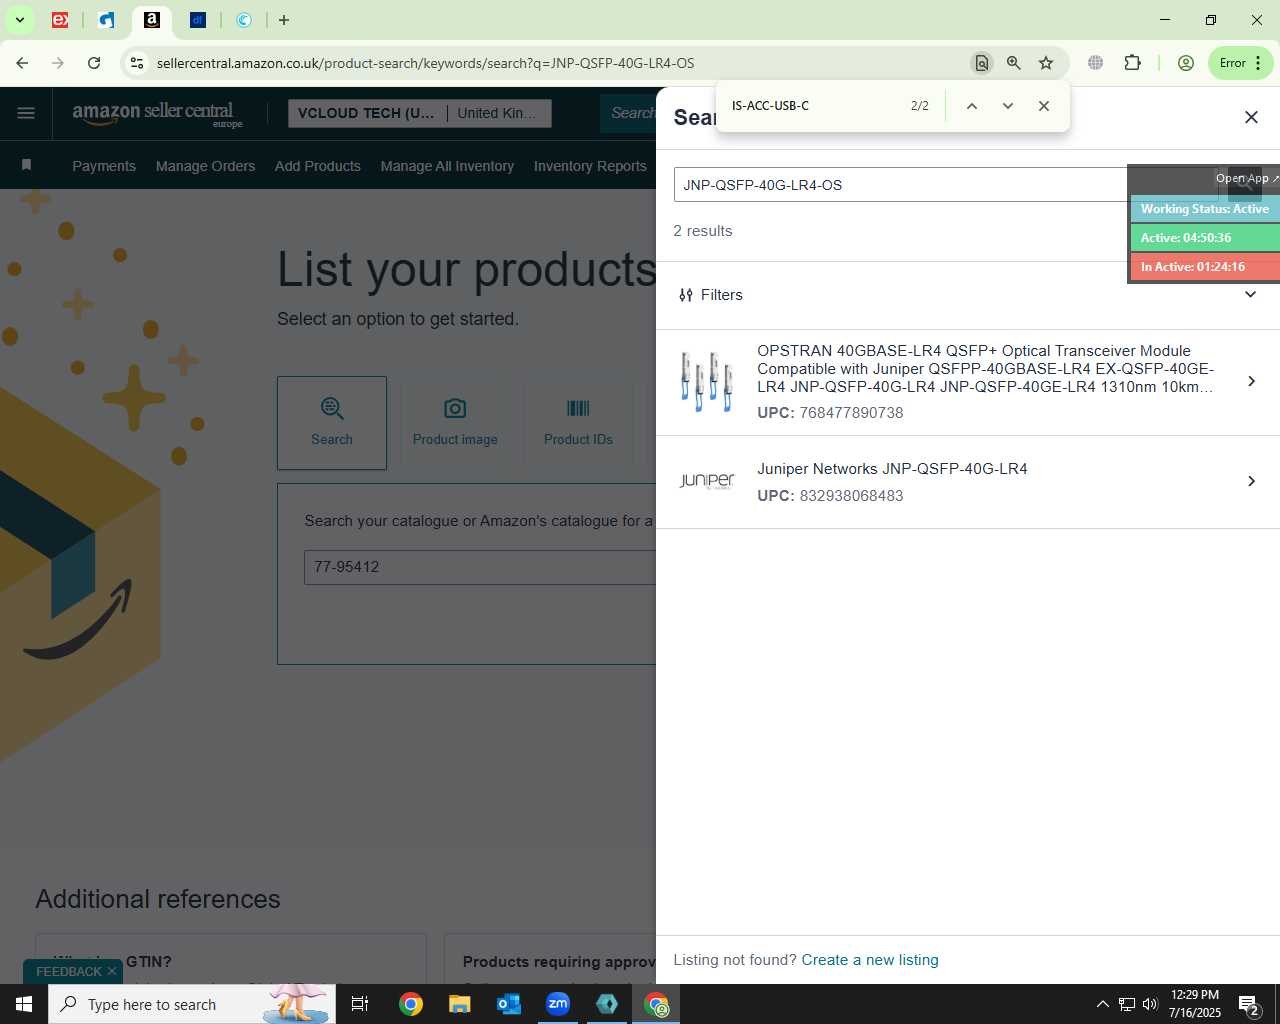
Task: Expand the OPSTRAN 40GBASE-LR4 result chevron
Action: tap(1251, 381)
